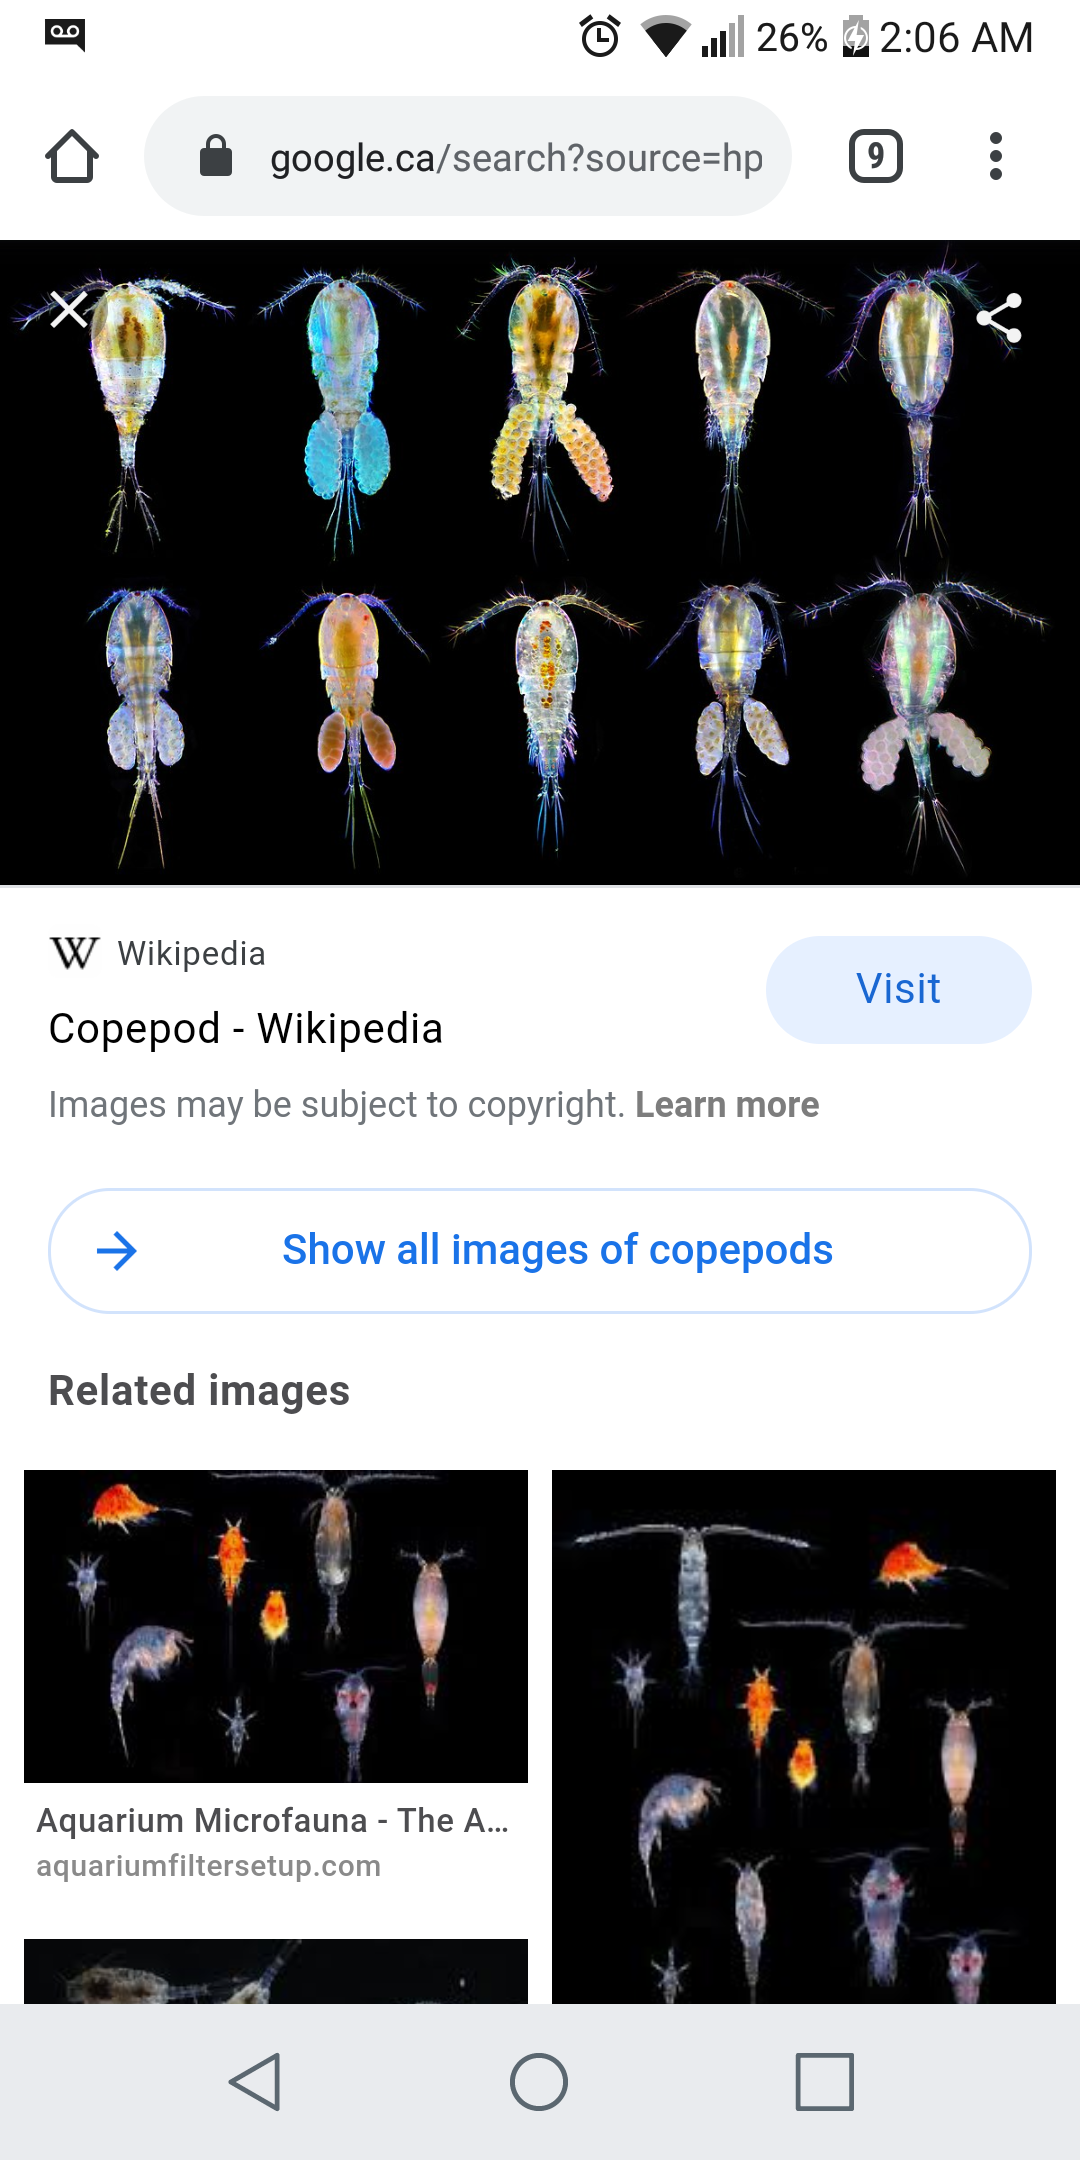Open Chrome's three-dot overflow menu

(995, 156)
